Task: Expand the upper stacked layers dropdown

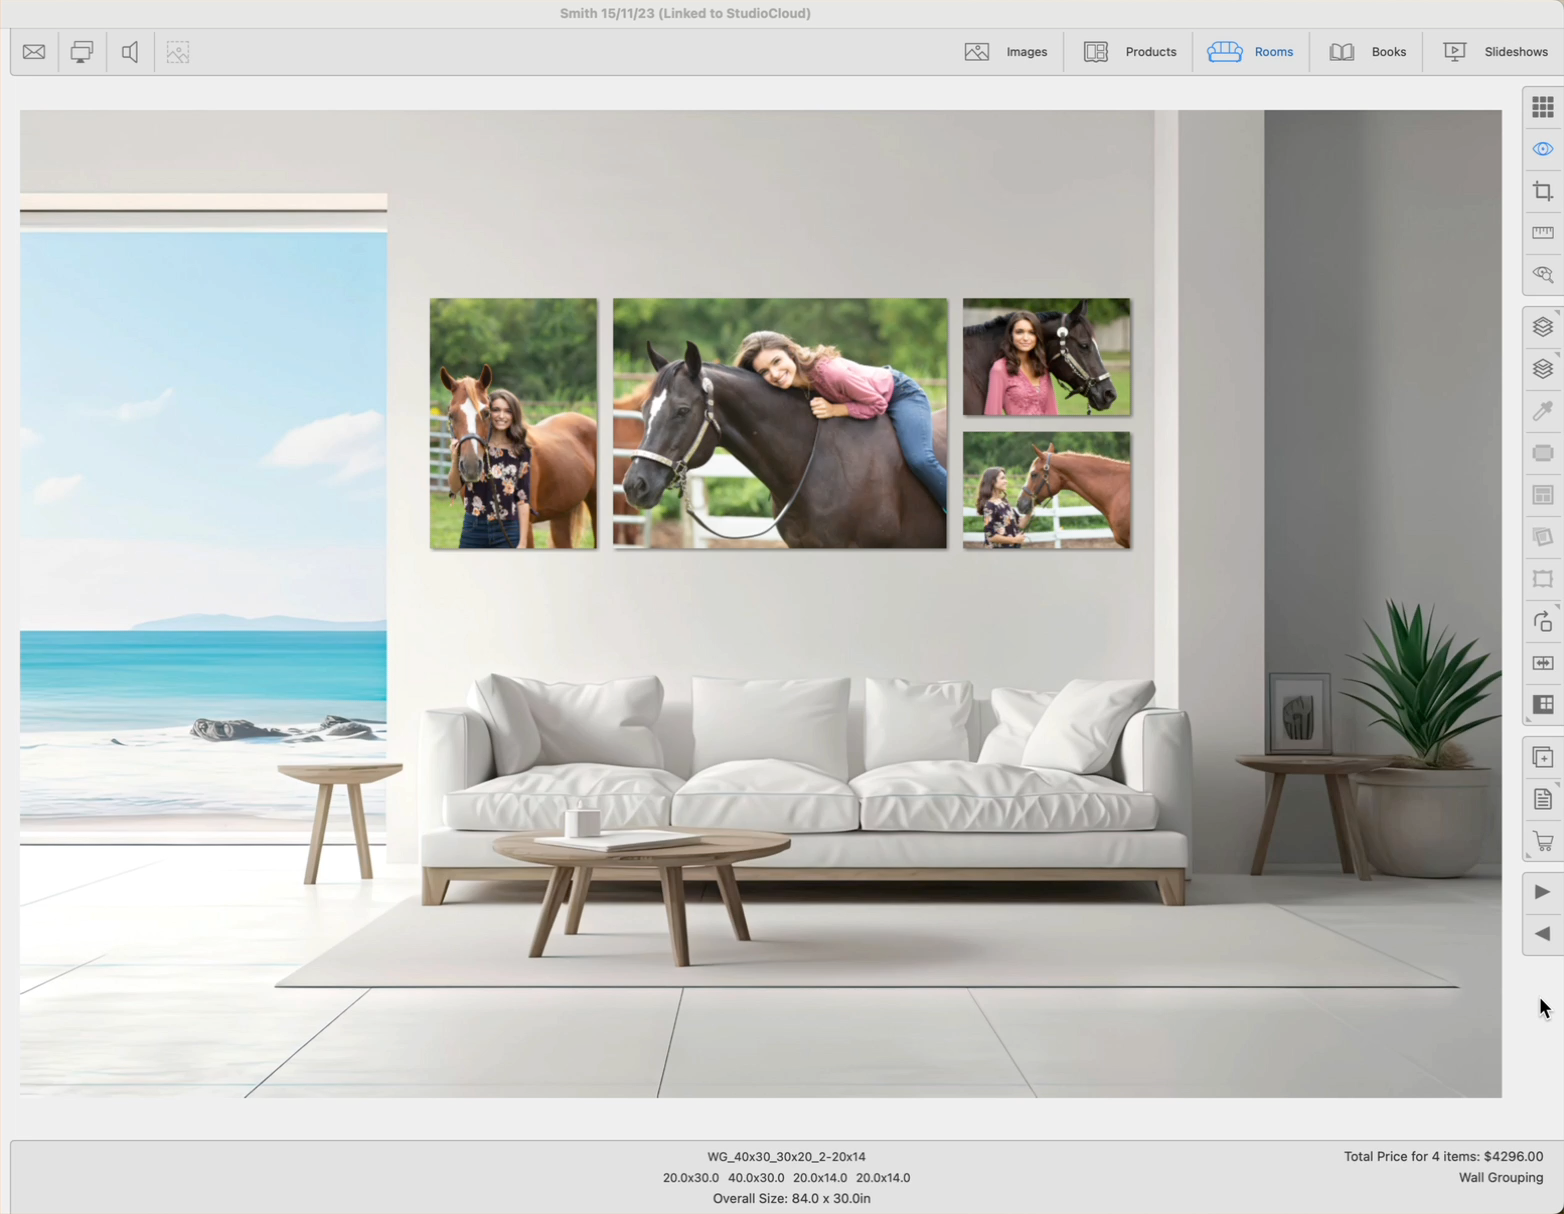Action: click(1543, 327)
